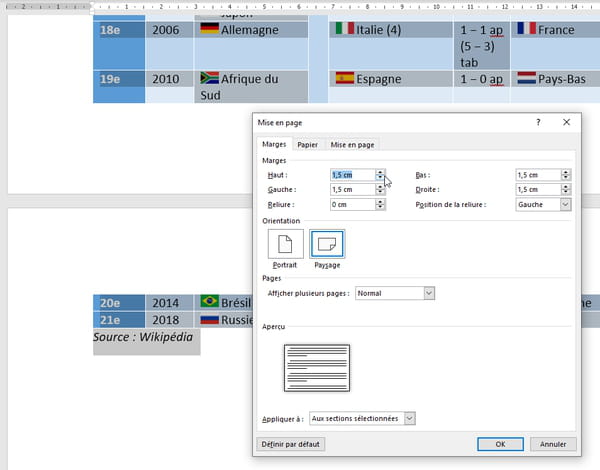Click the French flag next to France
Image resolution: width=600 pixels, height=470 pixels.
click(527, 28)
